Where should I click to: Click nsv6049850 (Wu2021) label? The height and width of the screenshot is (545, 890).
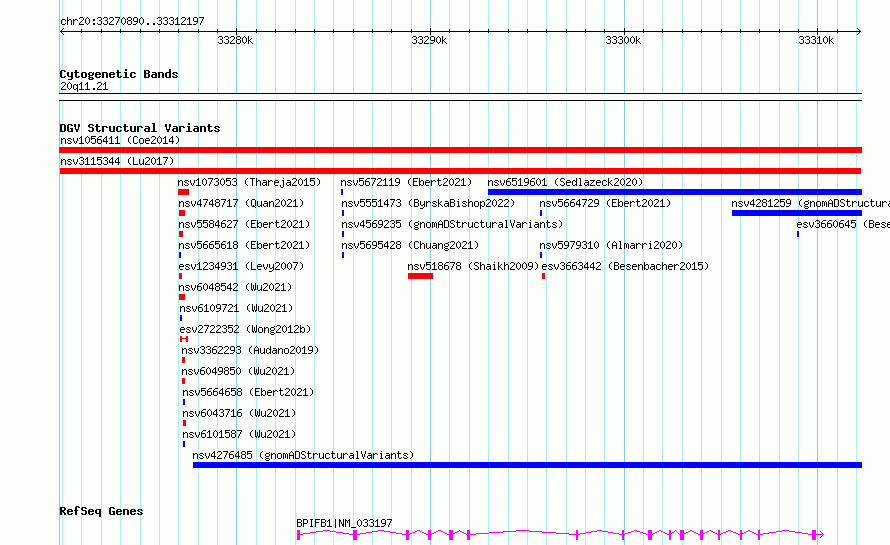click(x=238, y=371)
